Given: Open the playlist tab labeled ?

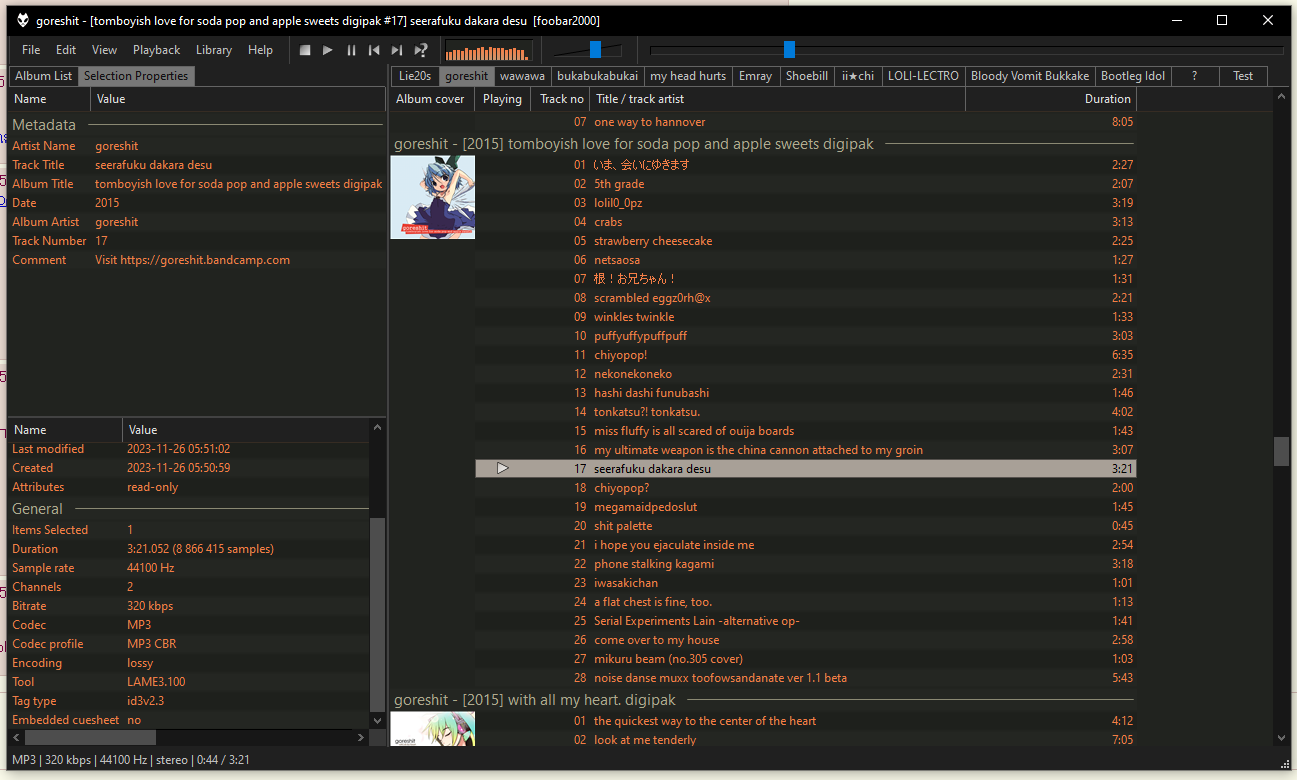Looking at the screenshot, I should coord(1195,76).
